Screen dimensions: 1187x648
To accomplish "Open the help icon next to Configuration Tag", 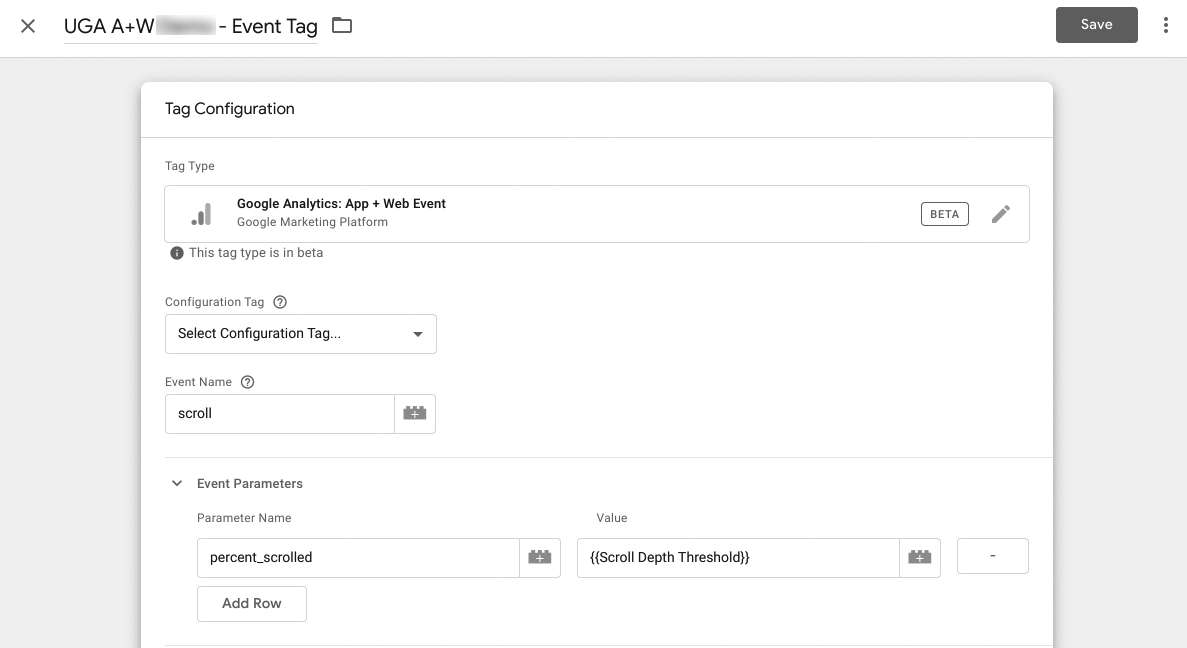I will pos(280,302).
